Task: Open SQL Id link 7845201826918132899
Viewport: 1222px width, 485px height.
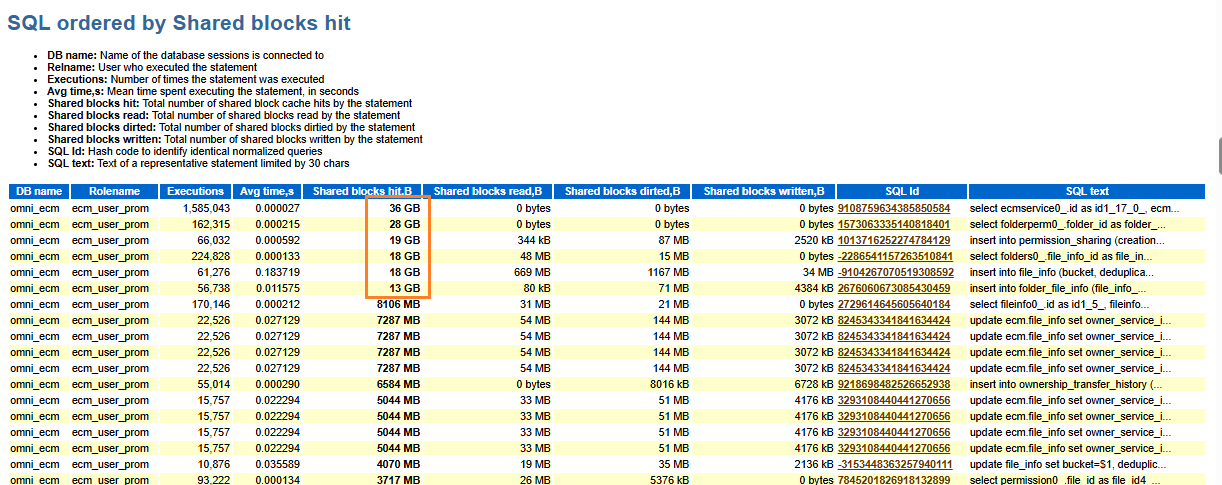Action: 893,480
